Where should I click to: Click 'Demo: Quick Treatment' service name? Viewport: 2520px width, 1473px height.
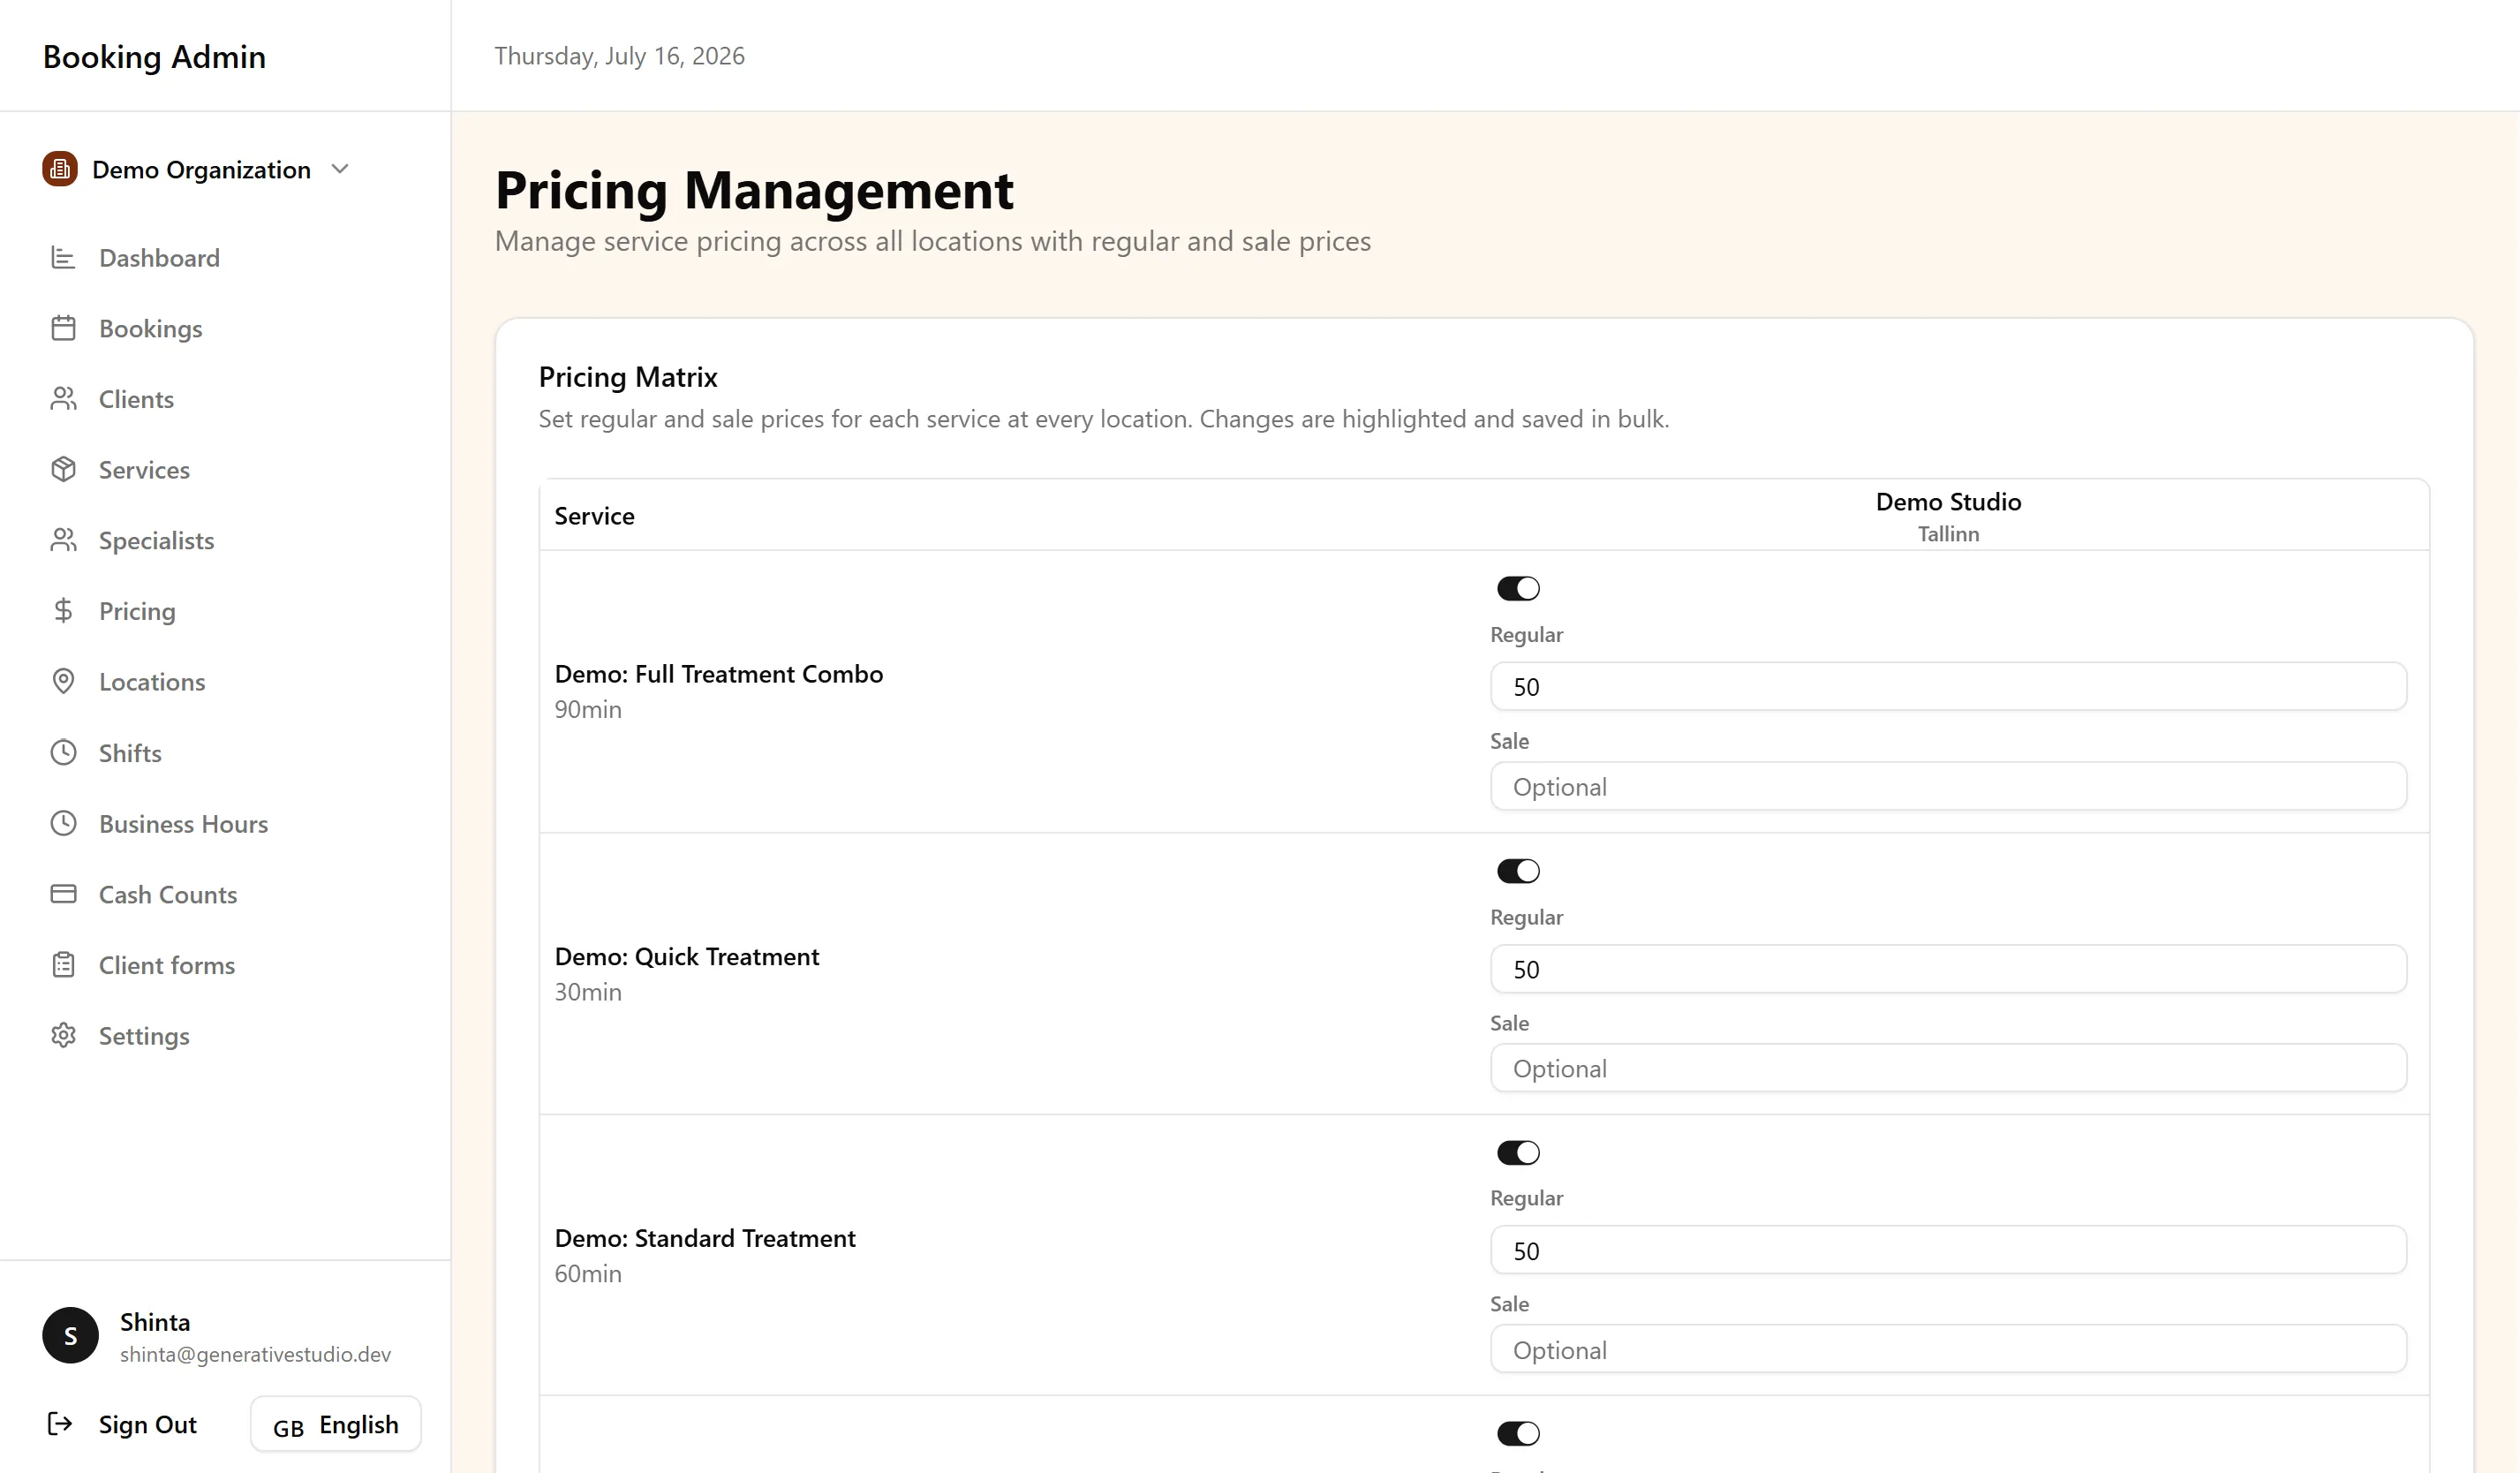click(687, 957)
